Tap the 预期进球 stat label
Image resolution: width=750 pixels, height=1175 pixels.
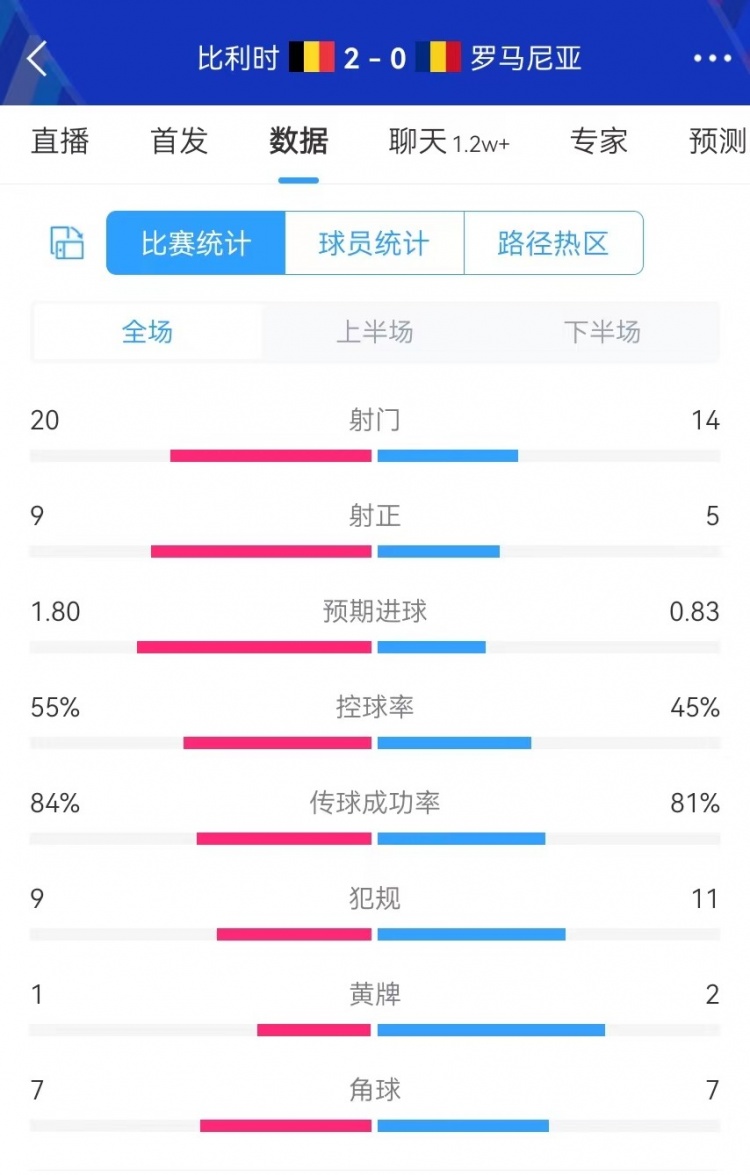click(375, 611)
